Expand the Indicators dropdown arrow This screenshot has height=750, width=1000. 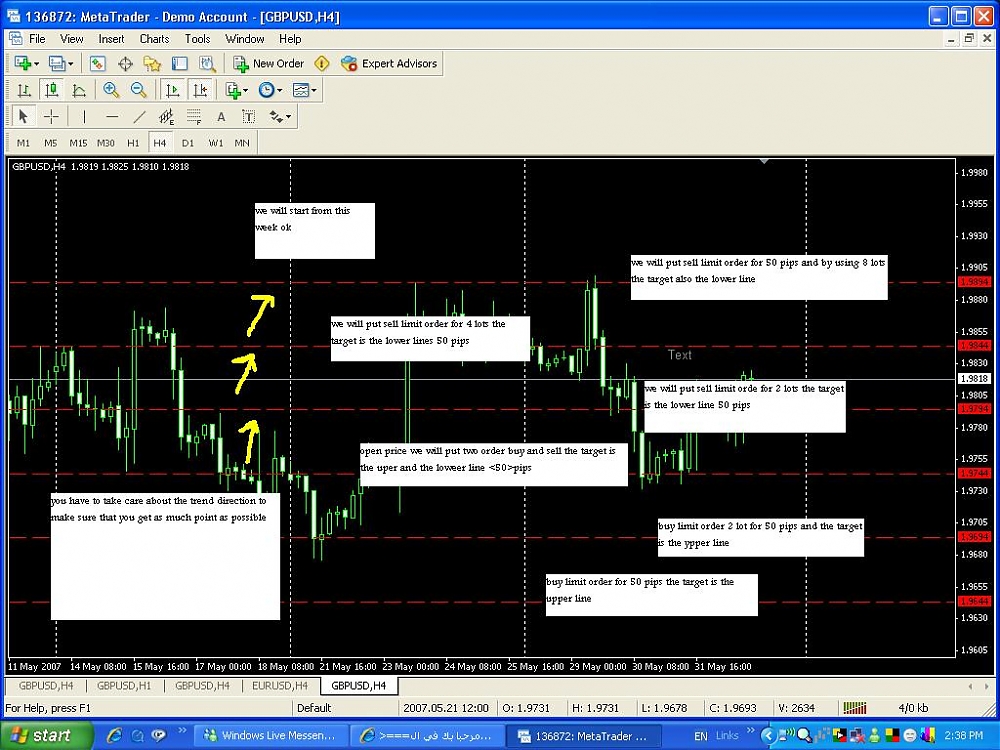(x=246, y=91)
